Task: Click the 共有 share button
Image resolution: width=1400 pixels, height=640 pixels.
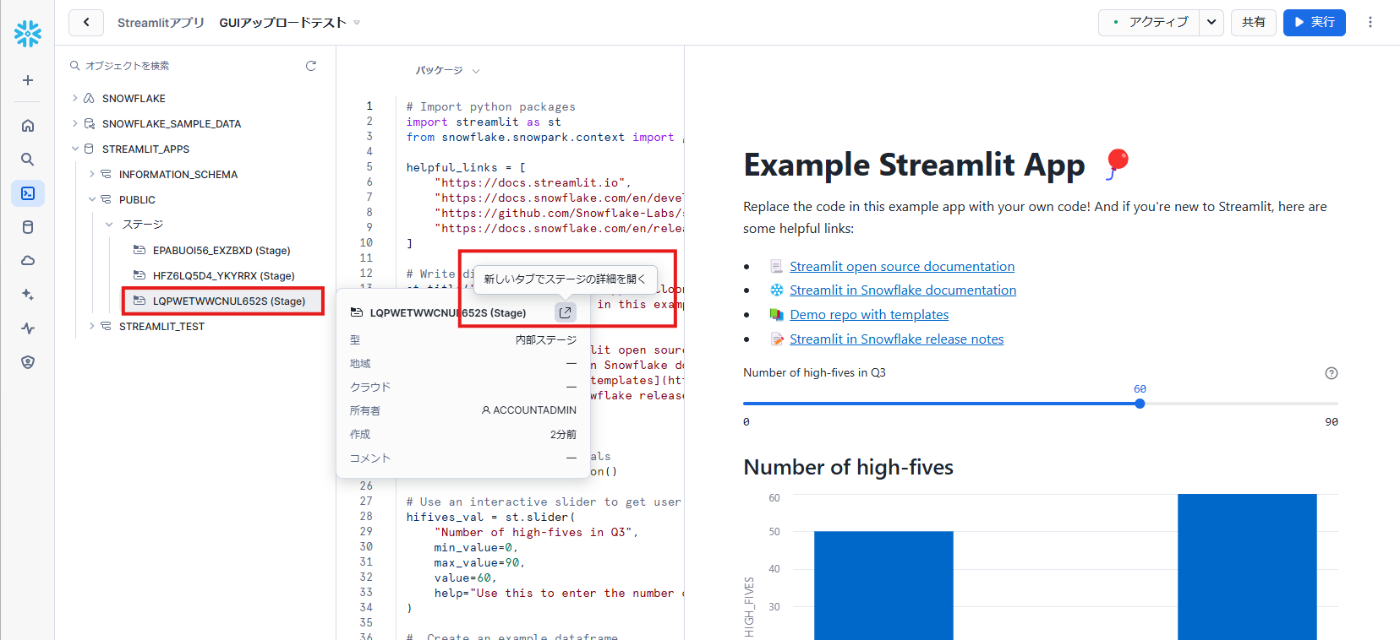Action: tap(1254, 22)
